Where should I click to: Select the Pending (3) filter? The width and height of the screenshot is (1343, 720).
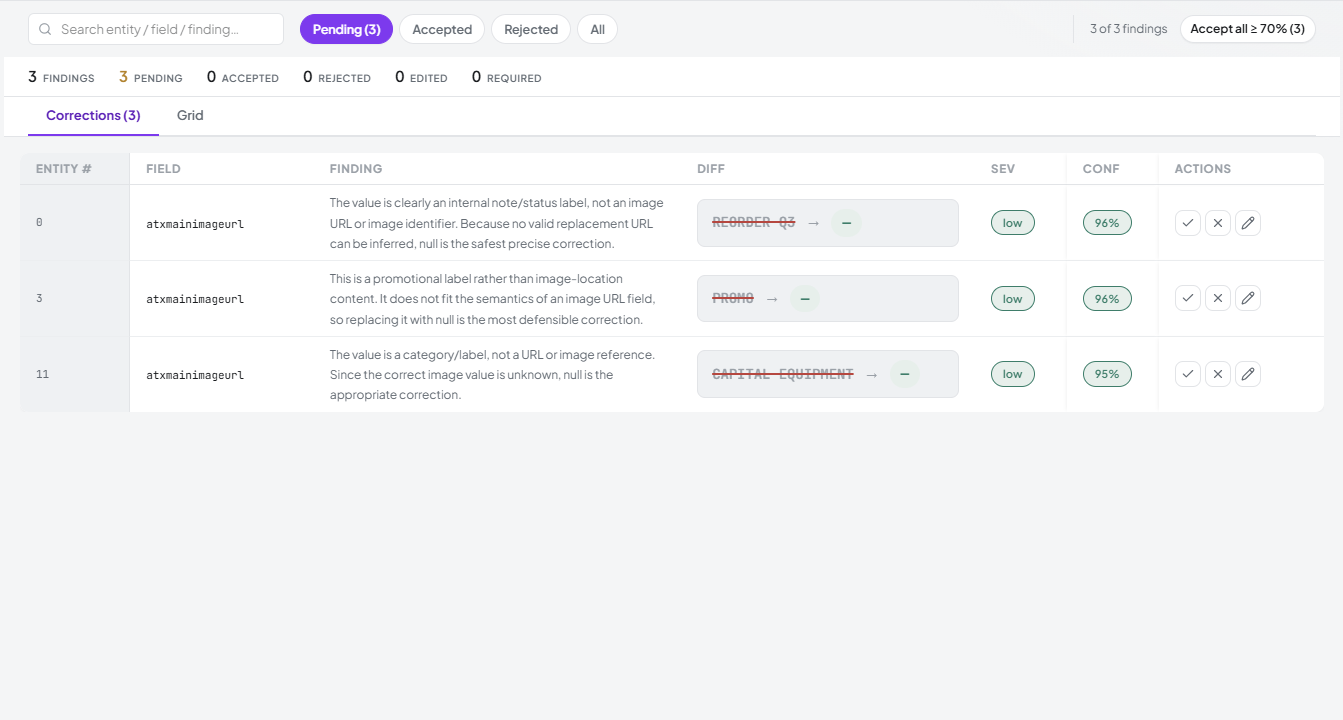click(x=346, y=29)
